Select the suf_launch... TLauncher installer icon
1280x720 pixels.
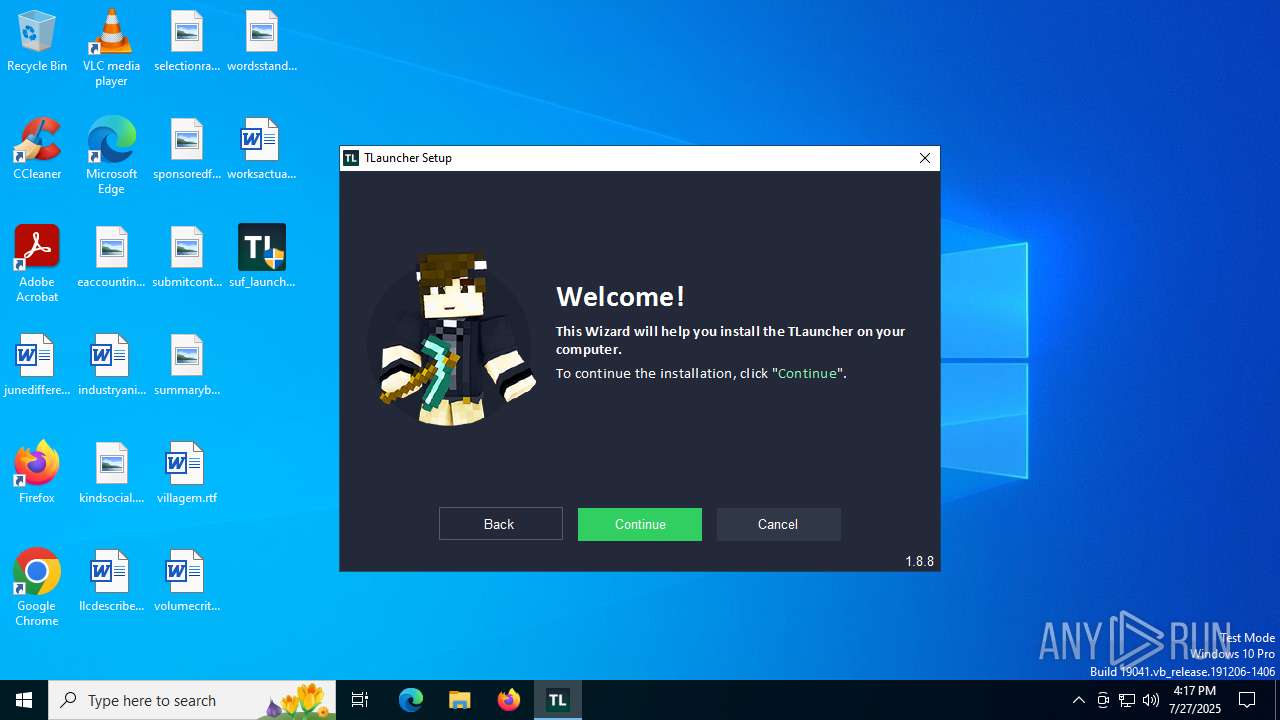[262, 257]
